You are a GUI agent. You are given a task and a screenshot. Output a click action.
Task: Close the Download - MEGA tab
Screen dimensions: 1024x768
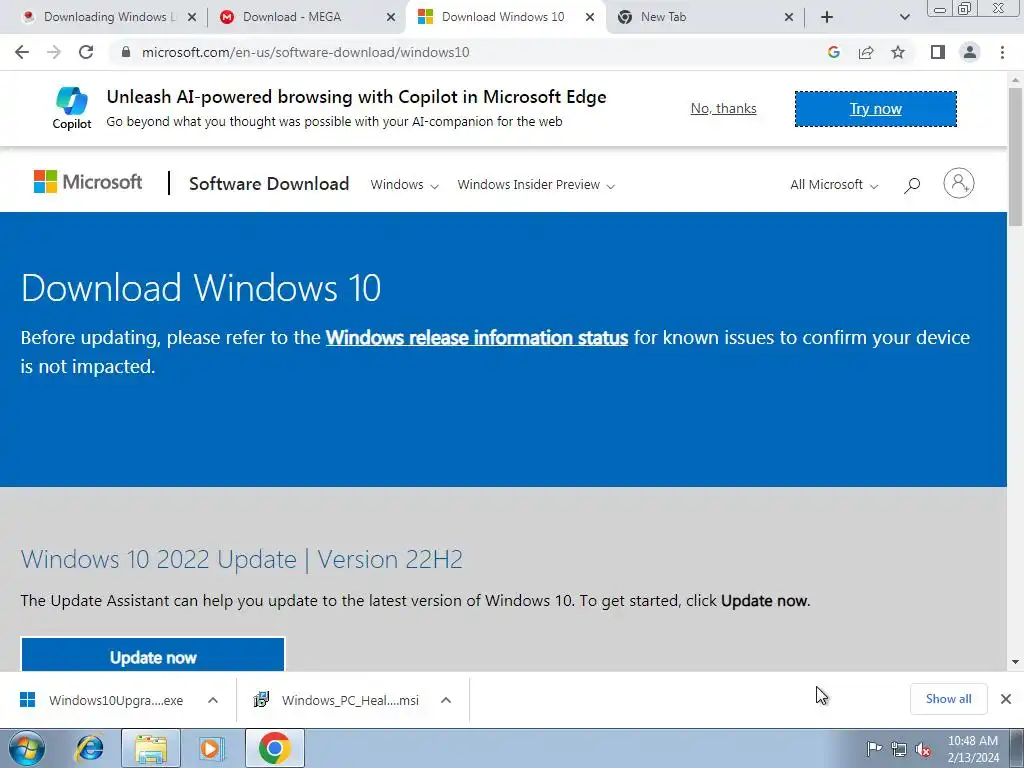391,17
